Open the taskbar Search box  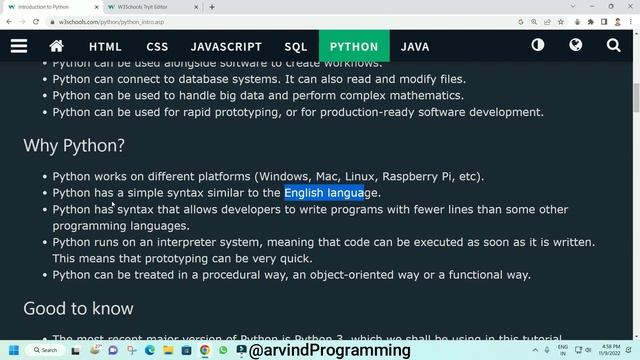46,350
